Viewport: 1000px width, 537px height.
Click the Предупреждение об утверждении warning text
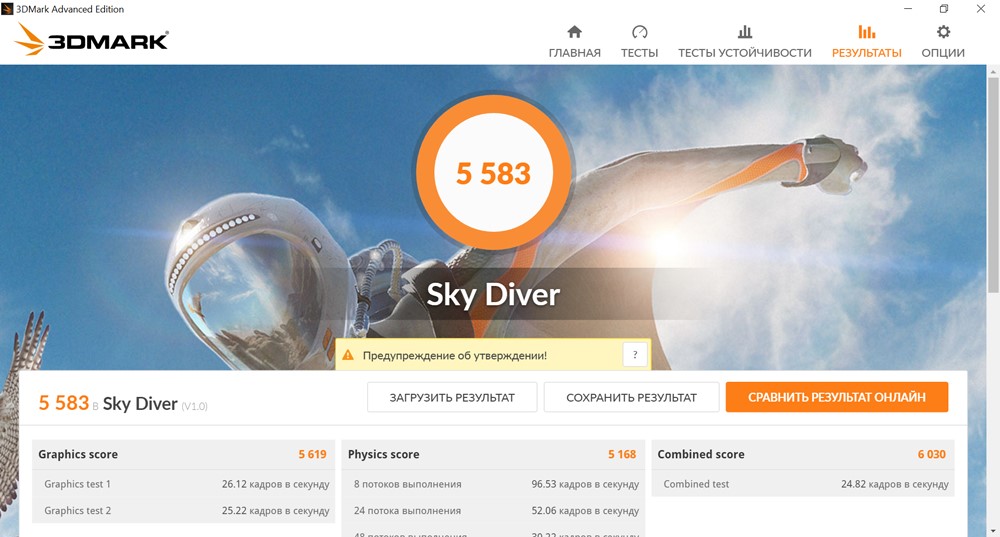click(455, 355)
